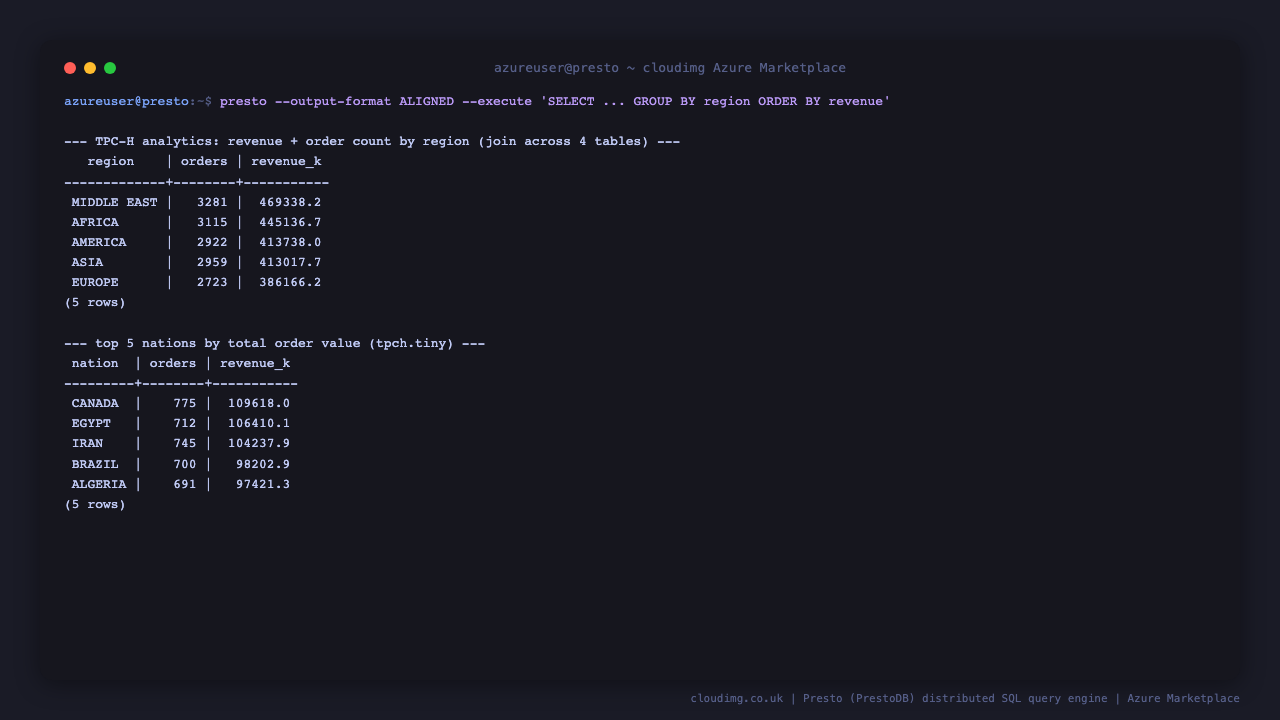Viewport: 1280px width, 720px height.
Task: Select the 'MIDDLE EAST' region cell
Action: [x=115, y=202]
